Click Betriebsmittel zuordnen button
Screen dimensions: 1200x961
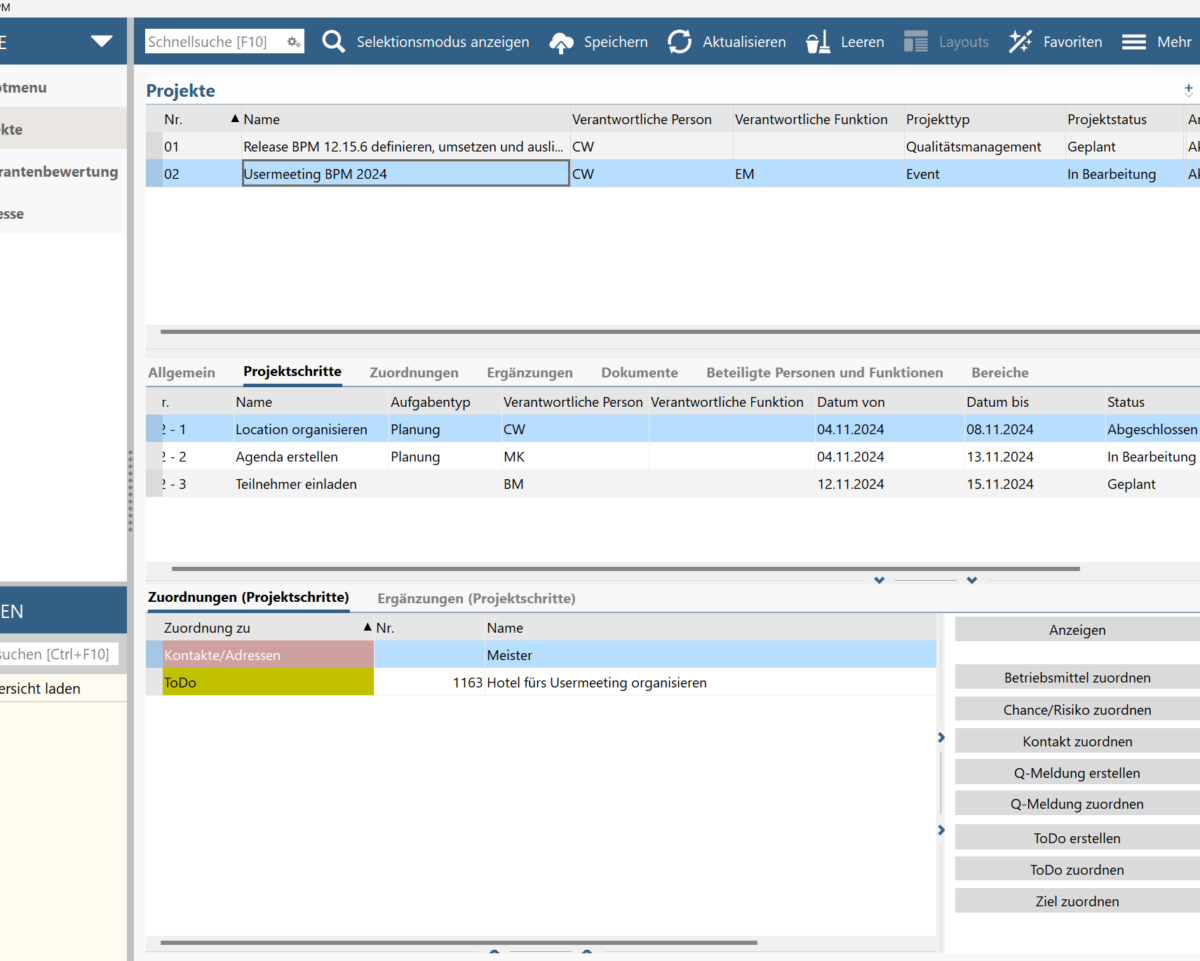click(x=1077, y=678)
